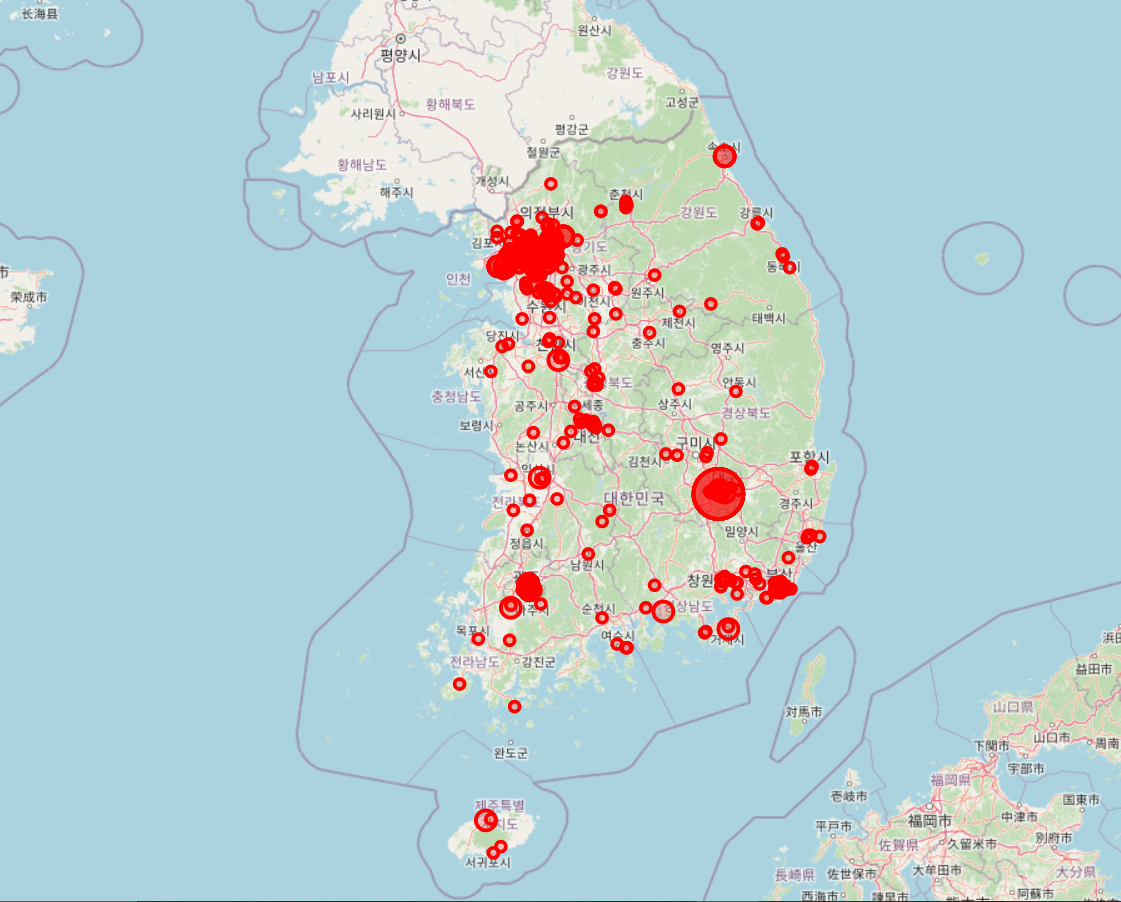
Task: Click the 개성시 label
Action: [492, 182]
